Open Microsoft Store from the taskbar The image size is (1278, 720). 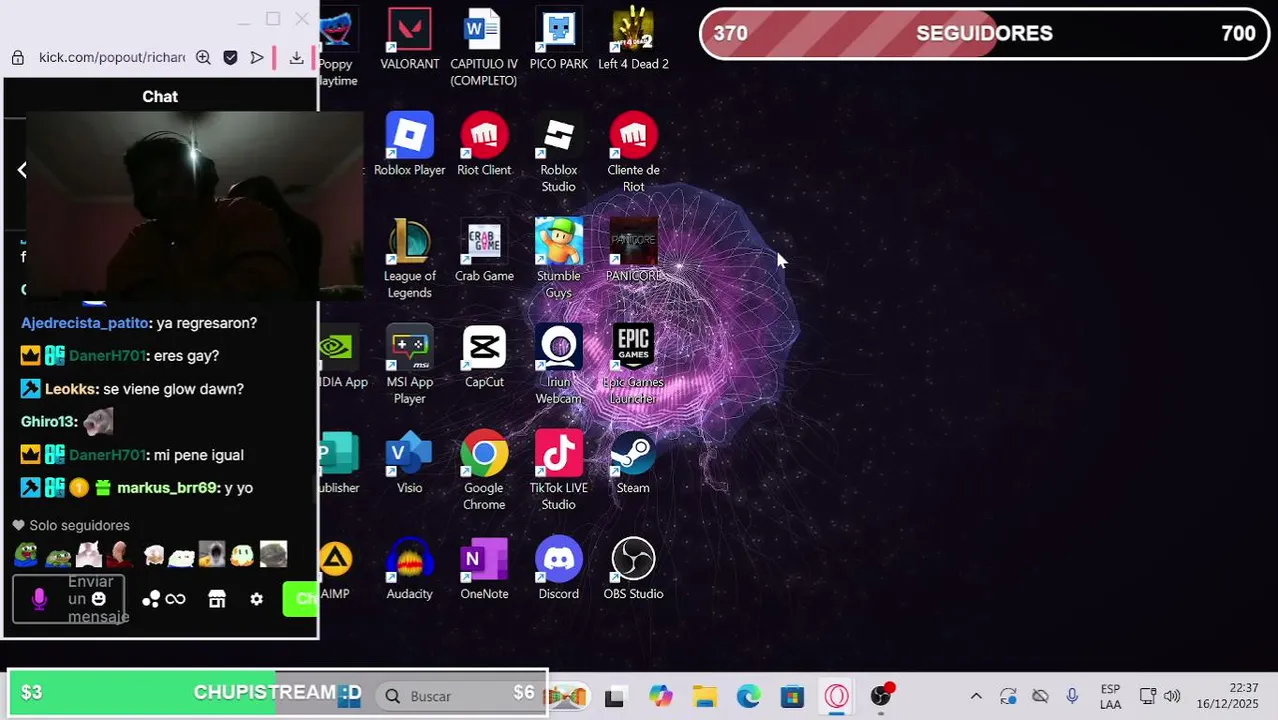792,697
